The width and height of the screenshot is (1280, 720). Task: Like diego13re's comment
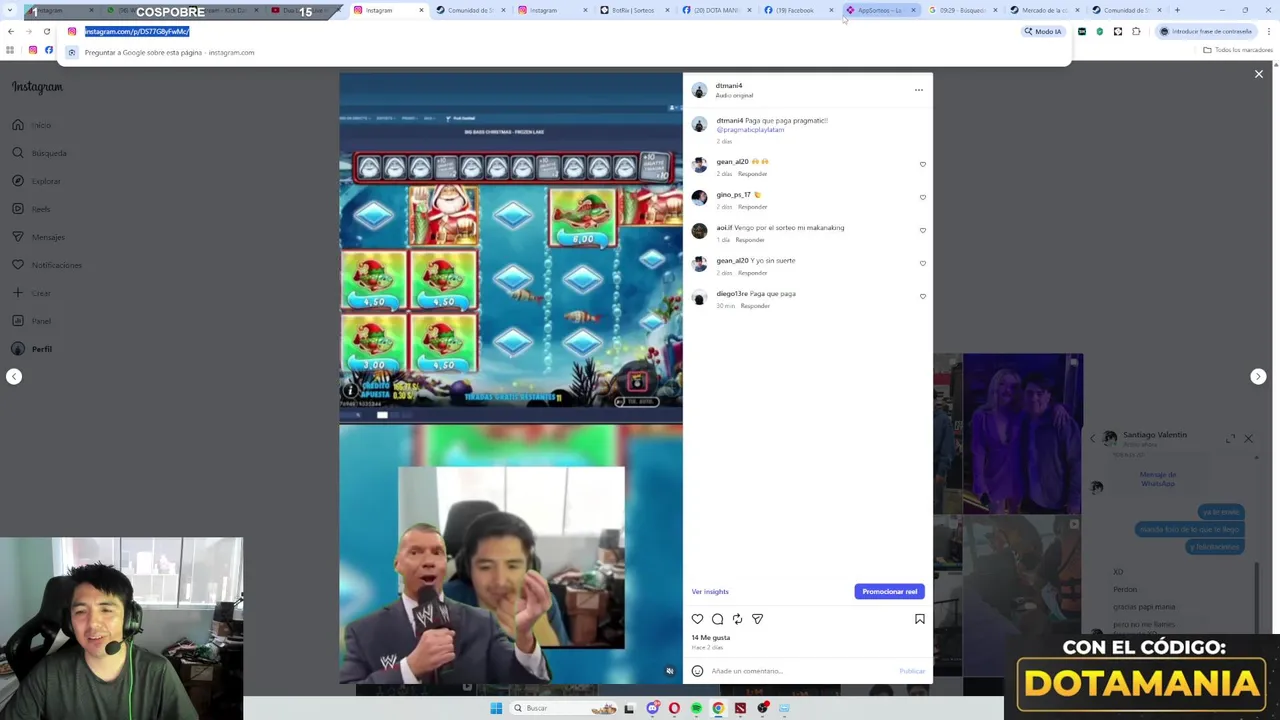point(923,297)
